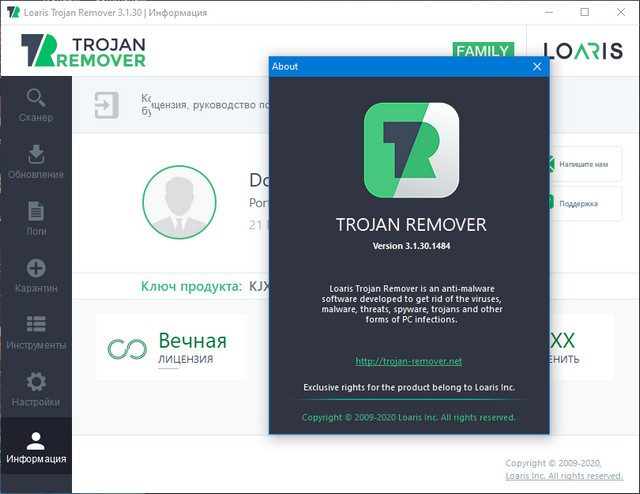Click the green FAMILY badge
This screenshot has height=494, width=640.
click(x=483, y=50)
